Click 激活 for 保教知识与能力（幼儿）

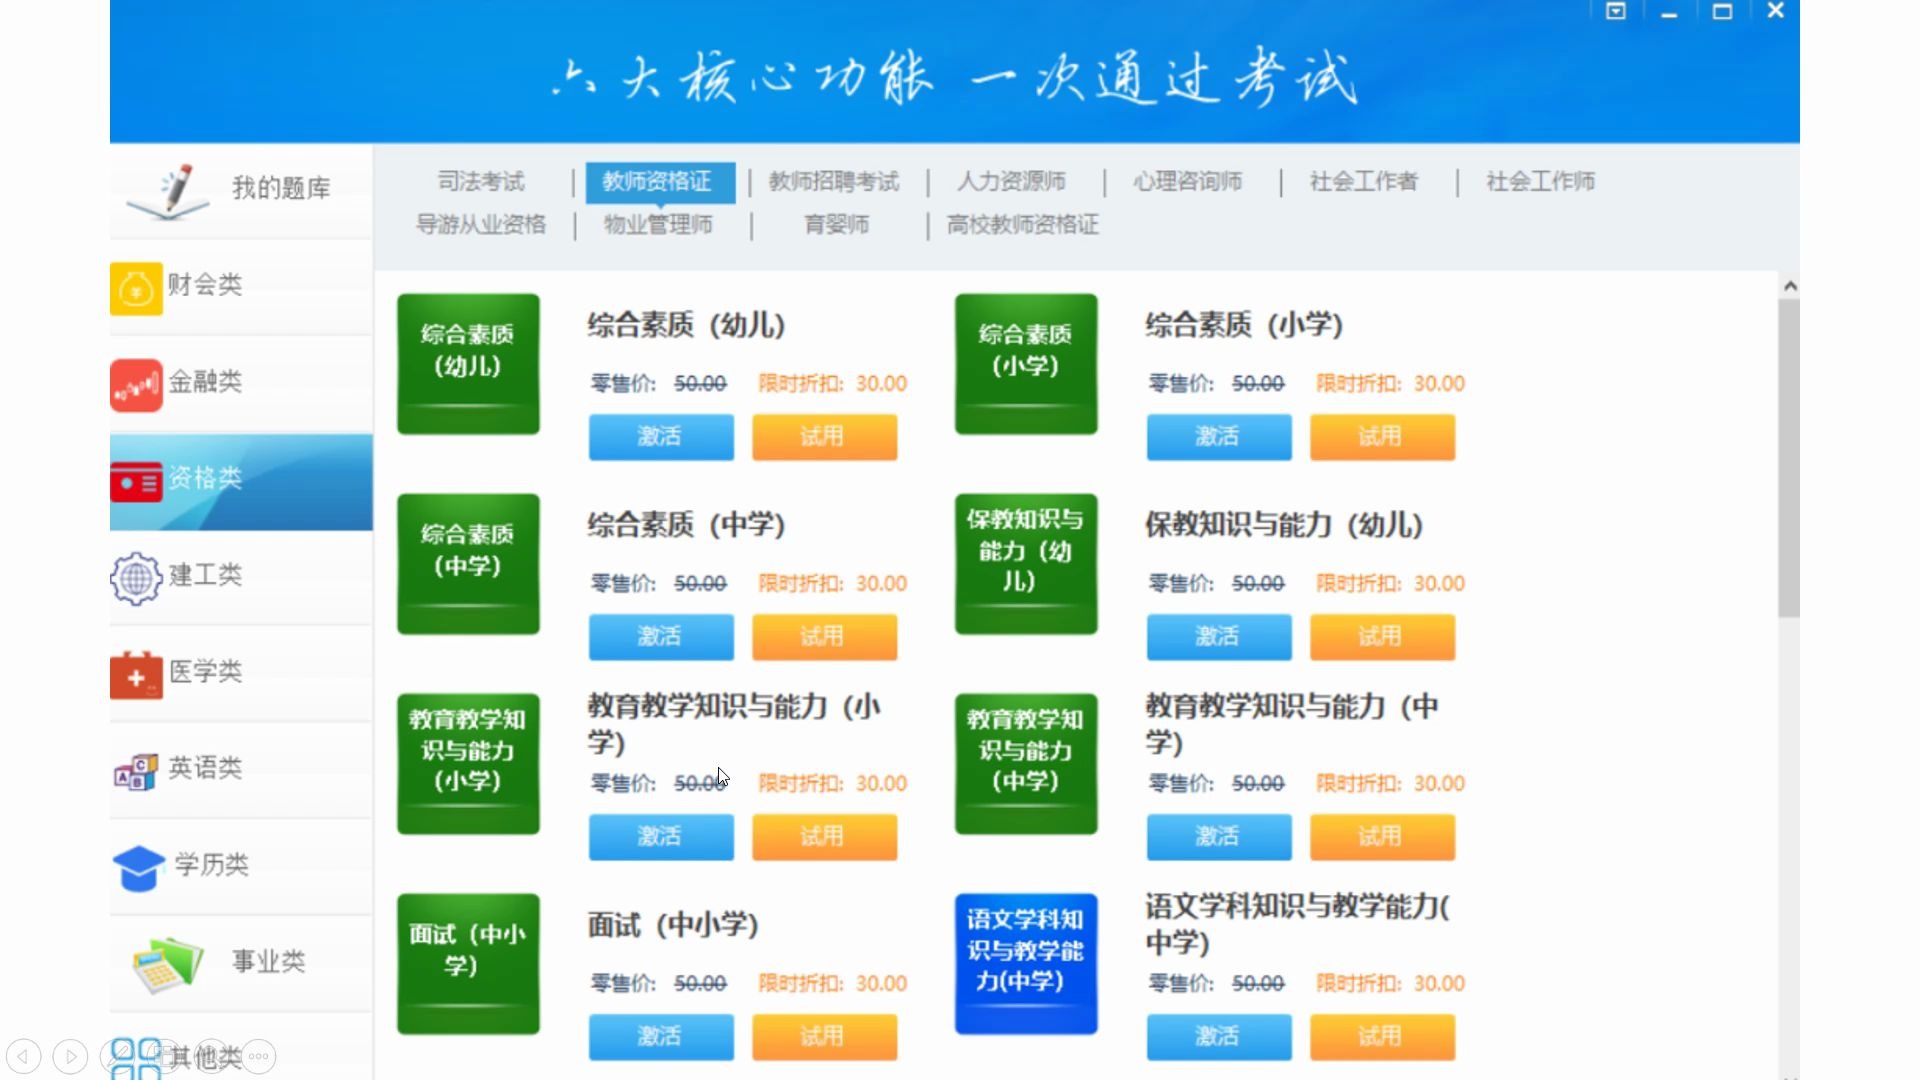1218,637
